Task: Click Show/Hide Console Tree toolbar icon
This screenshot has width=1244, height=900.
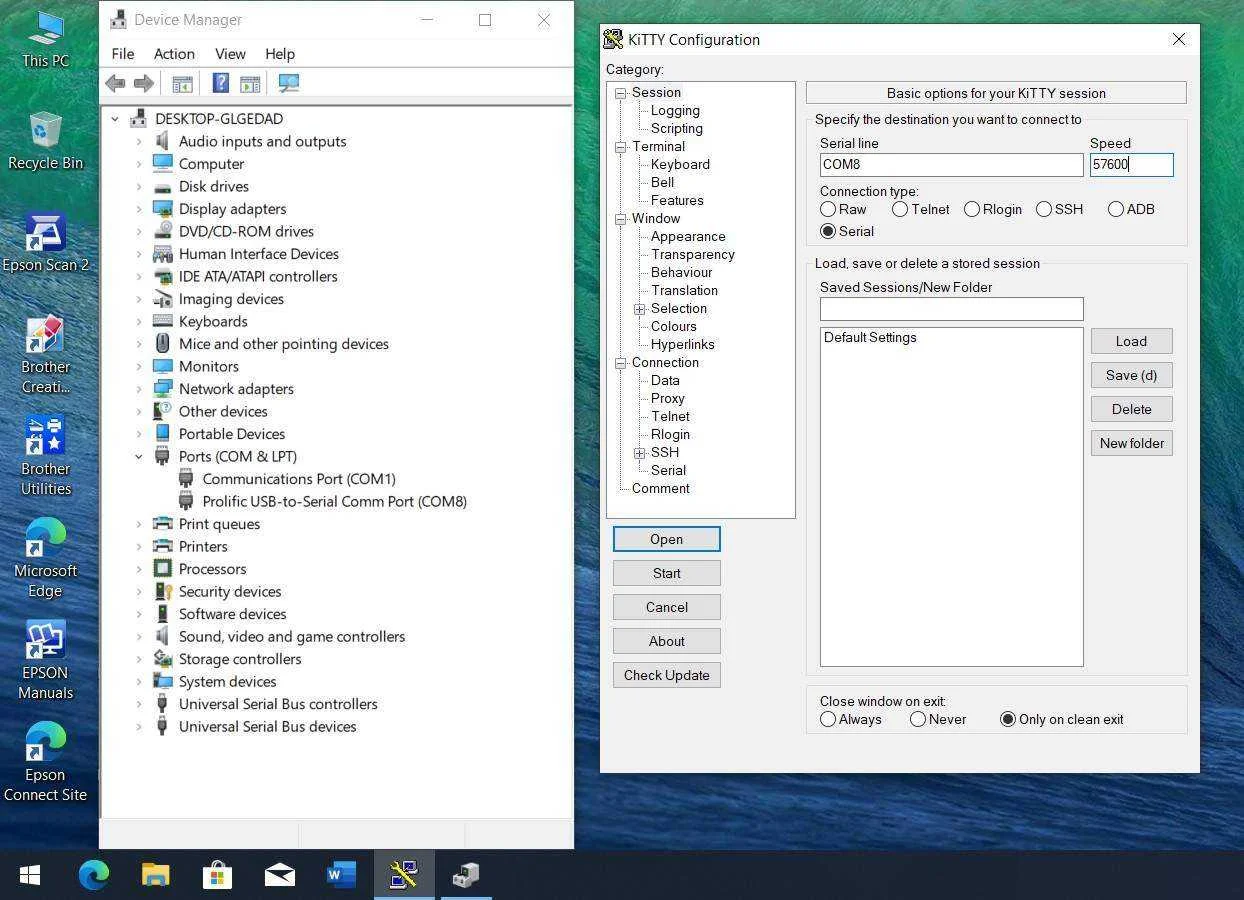Action: coord(182,84)
